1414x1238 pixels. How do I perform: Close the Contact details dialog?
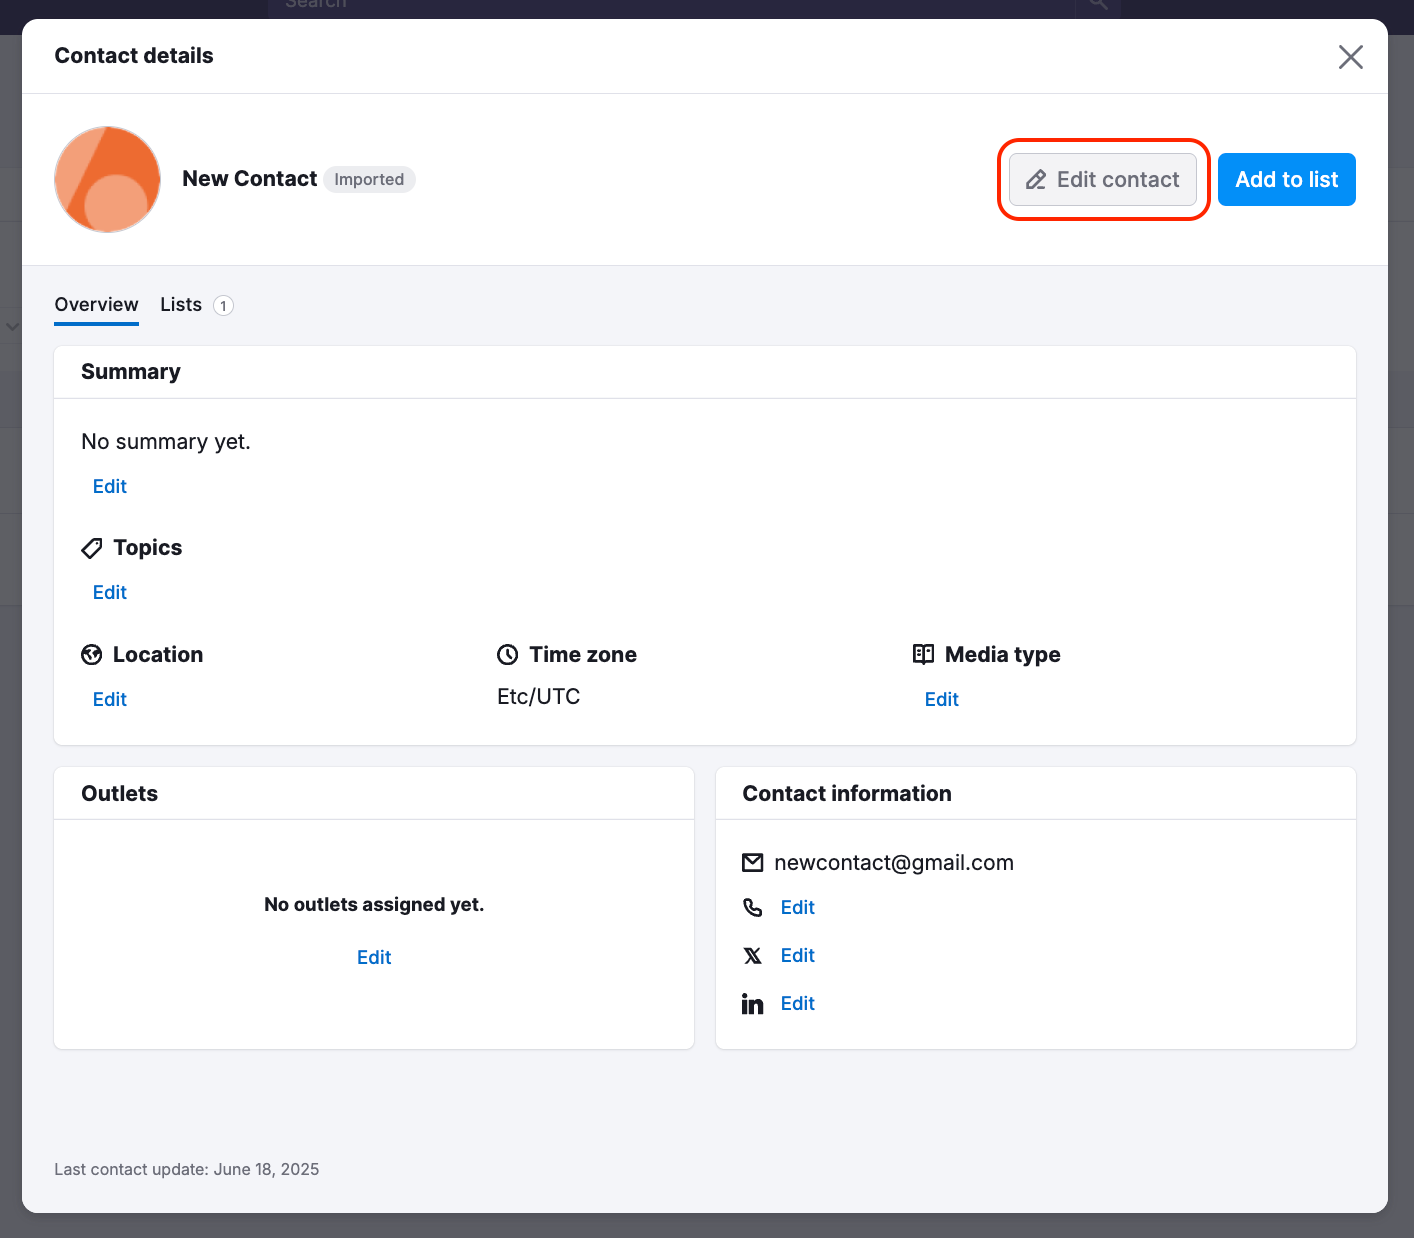[1351, 57]
